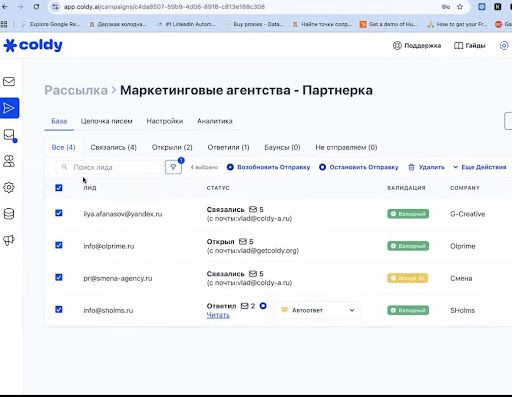Uncheck the info@sholms.ru lead checkbox
The width and height of the screenshot is (512, 397).
59,309
